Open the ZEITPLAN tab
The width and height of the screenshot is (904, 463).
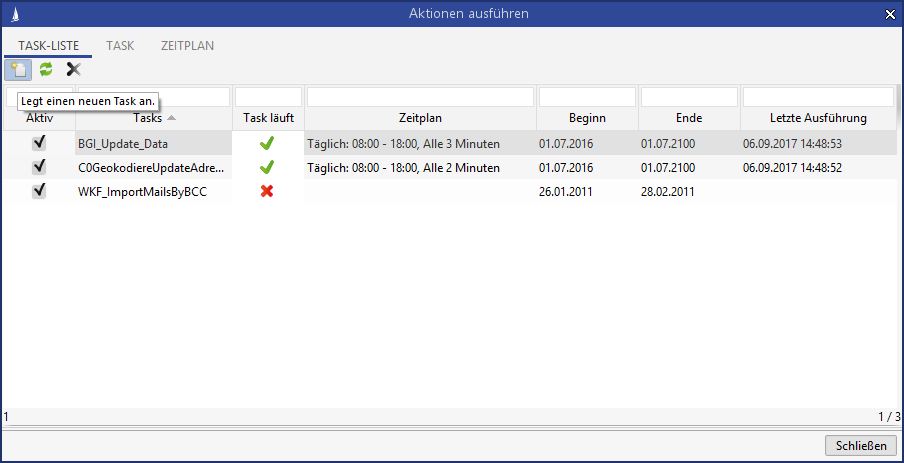pyautogui.click(x=187, y=46)
